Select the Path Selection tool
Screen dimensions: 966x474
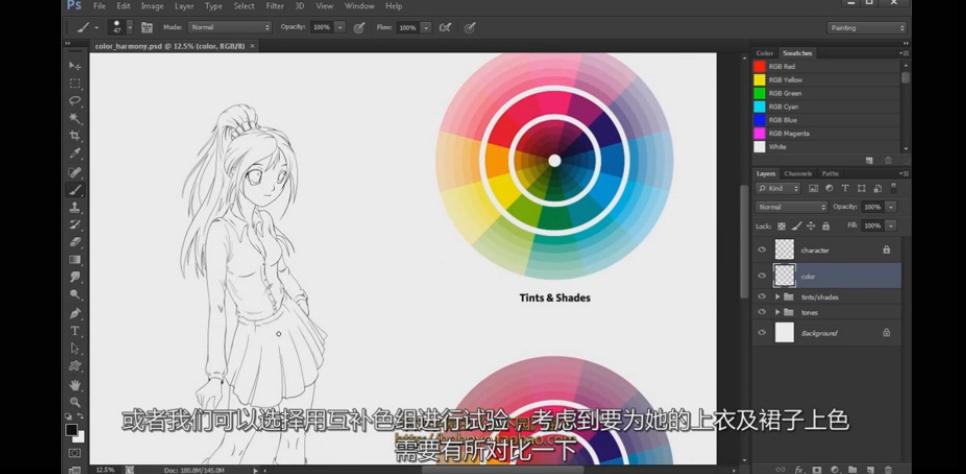pyautogui.click(x=75, y=348)
